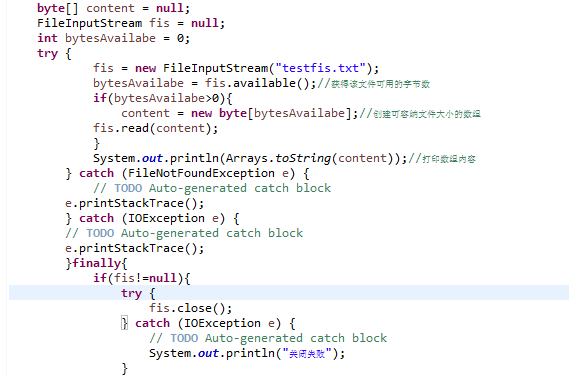Click the TODO comment above System.out.println("关闭失败")
Screen dimensions: 569x376
tap(268, 338)
